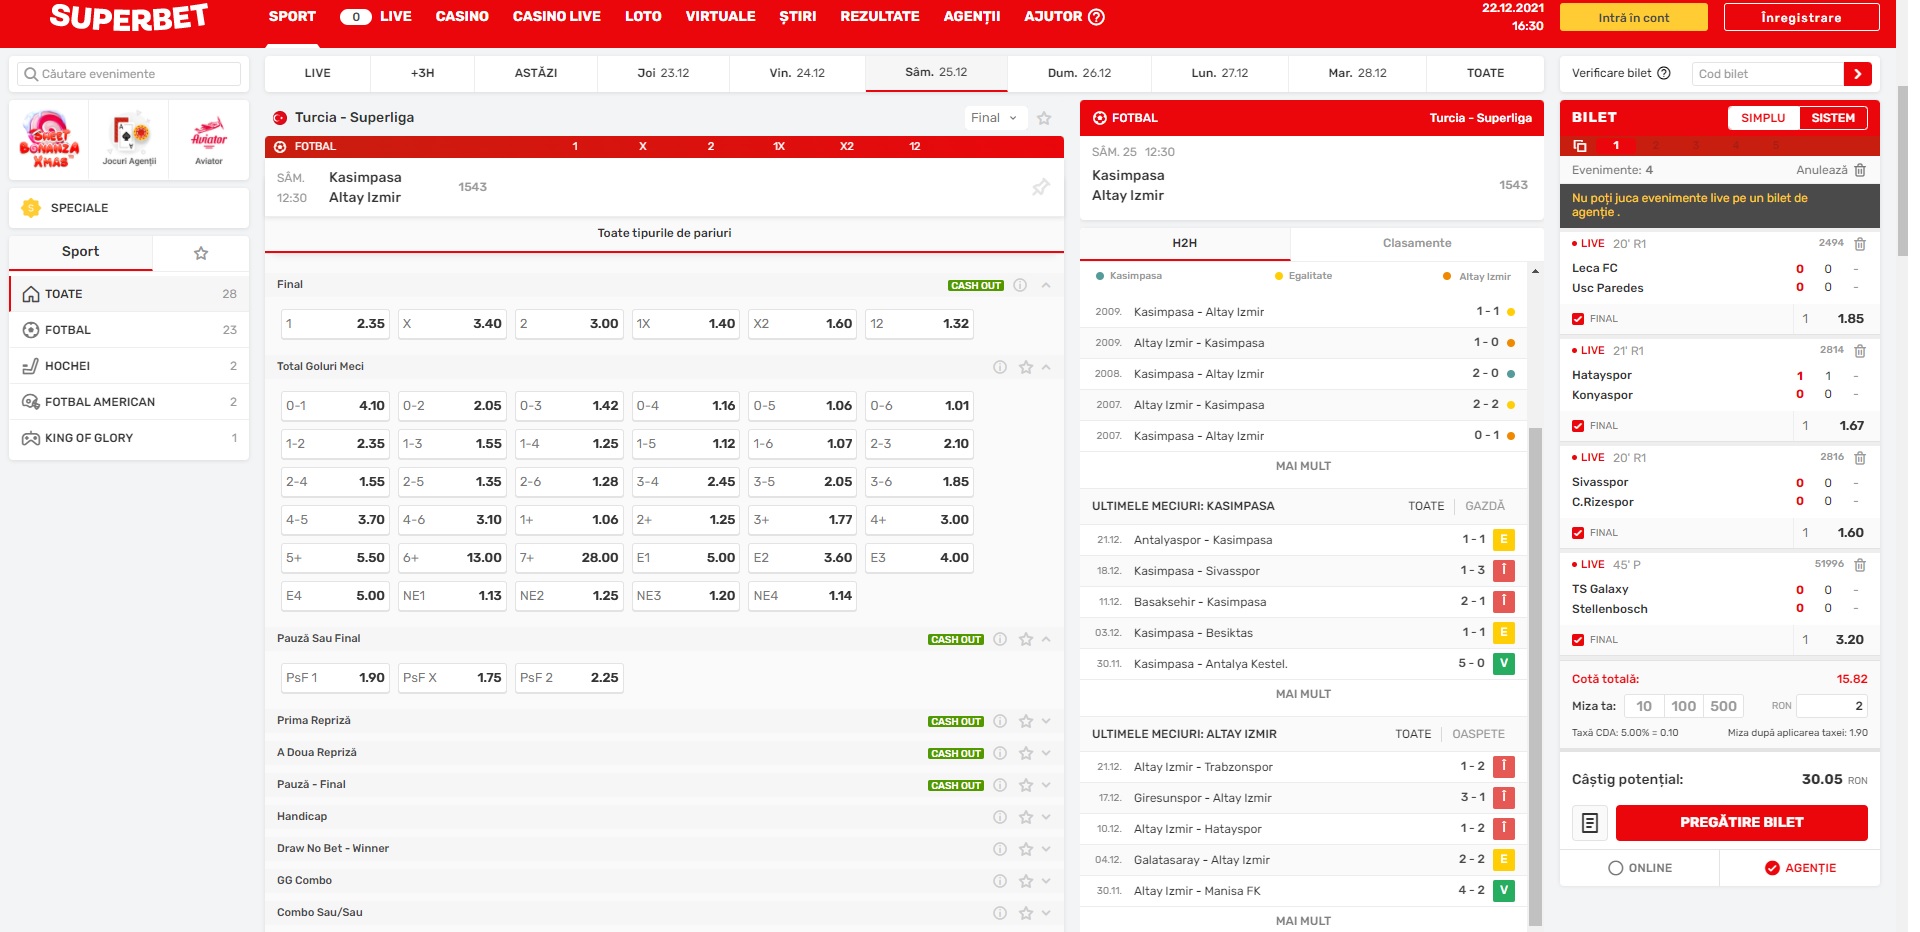Open help icon next to Verificare bilet

[1664, 73]
